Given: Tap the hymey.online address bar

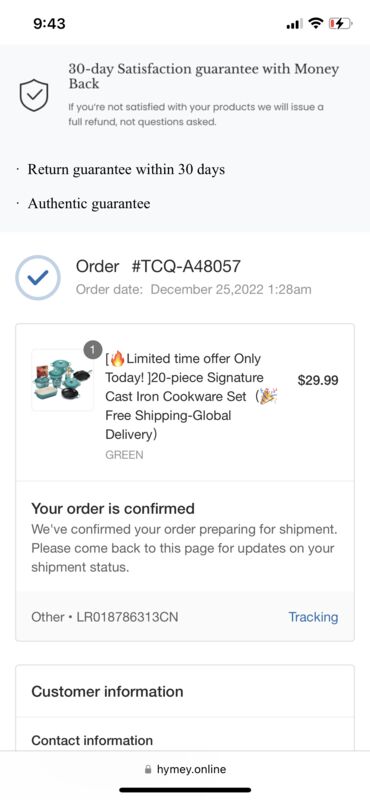Looking at the screenshot, I should pyautogui.click(x=185, y=769).
